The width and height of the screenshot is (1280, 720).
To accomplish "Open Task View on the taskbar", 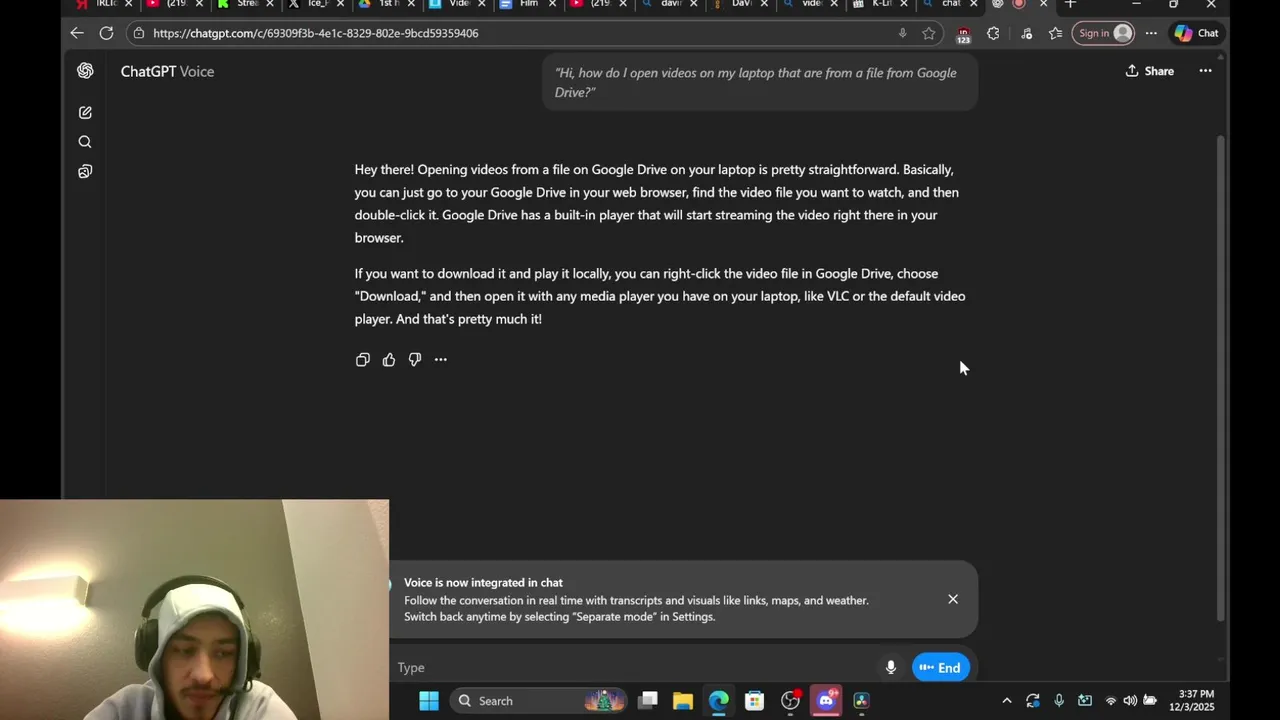I will coord(648,701).
